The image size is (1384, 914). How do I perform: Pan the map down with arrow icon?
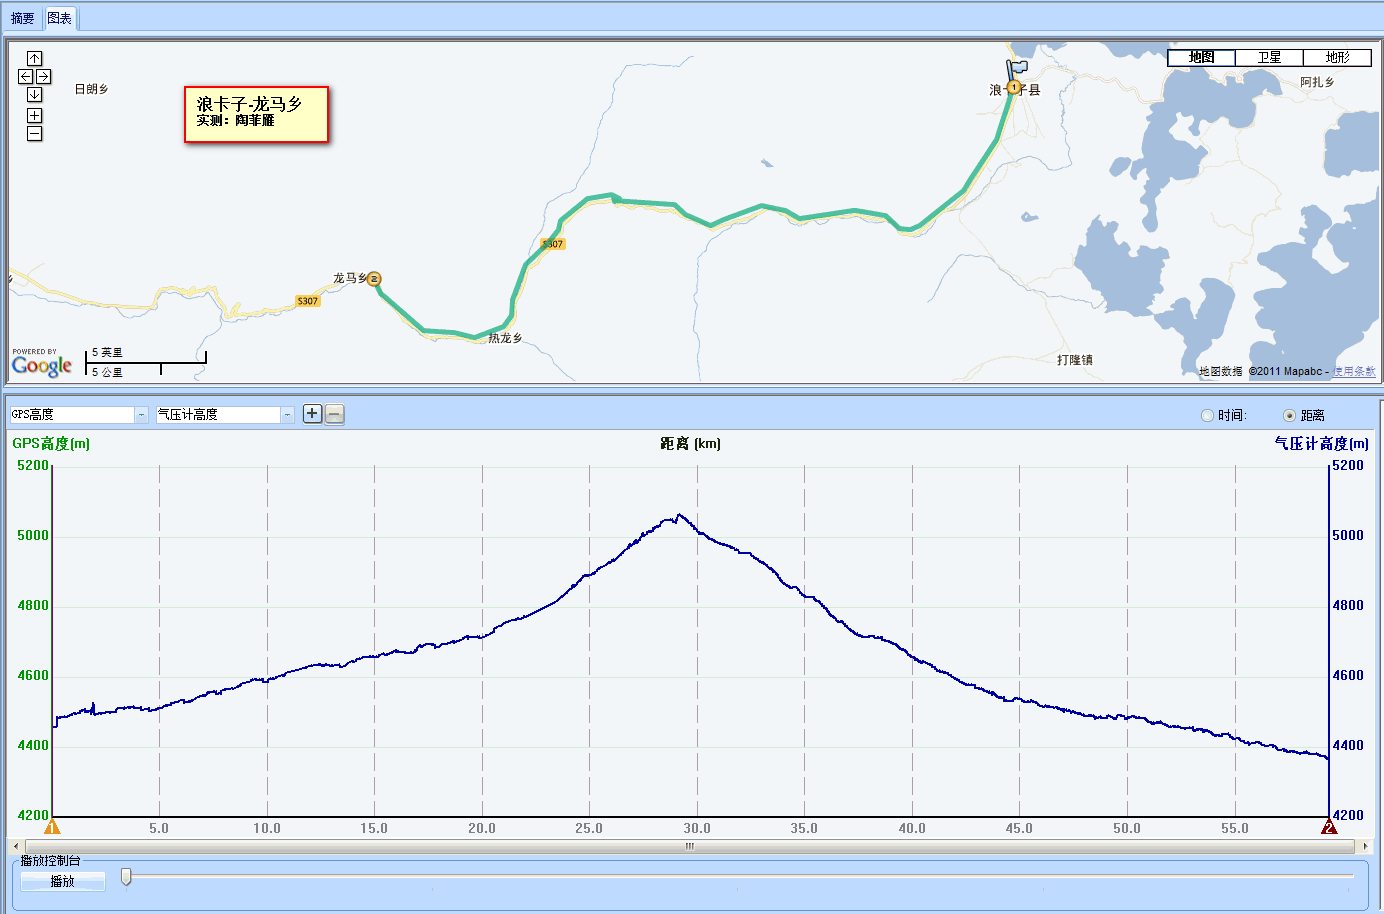[34, 94]
